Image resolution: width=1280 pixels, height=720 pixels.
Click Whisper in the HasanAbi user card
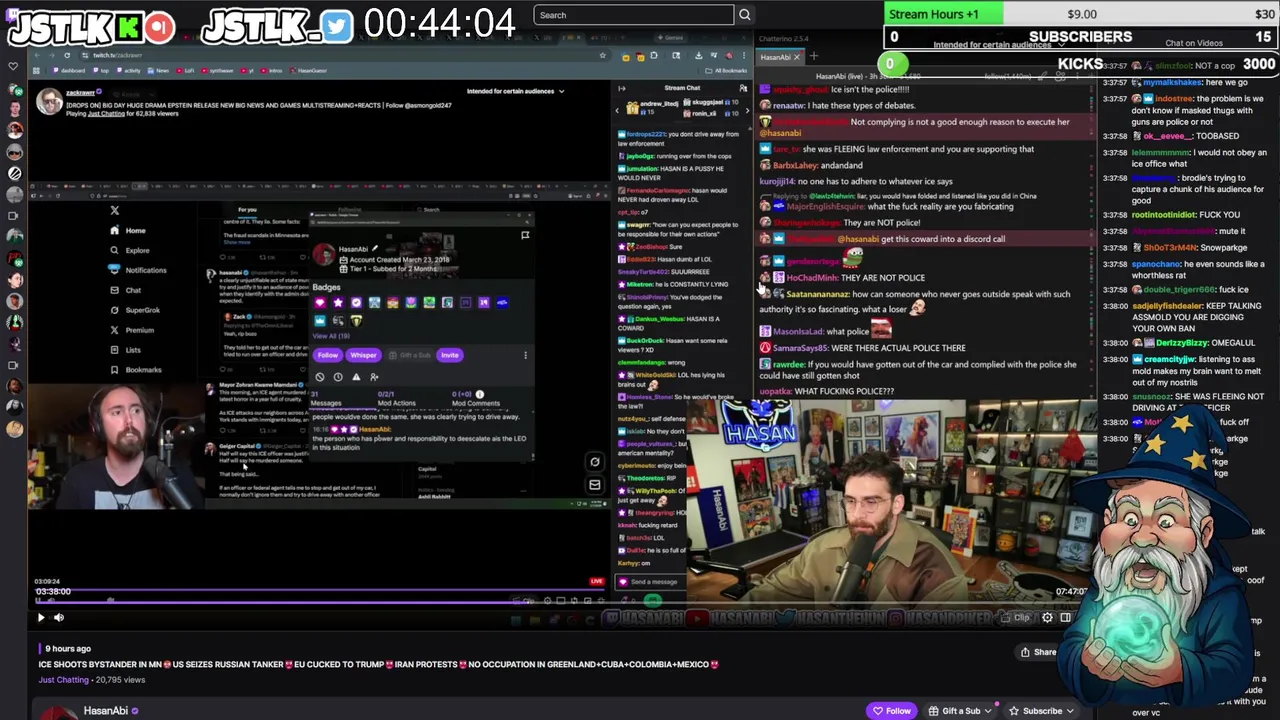[363, 355]
